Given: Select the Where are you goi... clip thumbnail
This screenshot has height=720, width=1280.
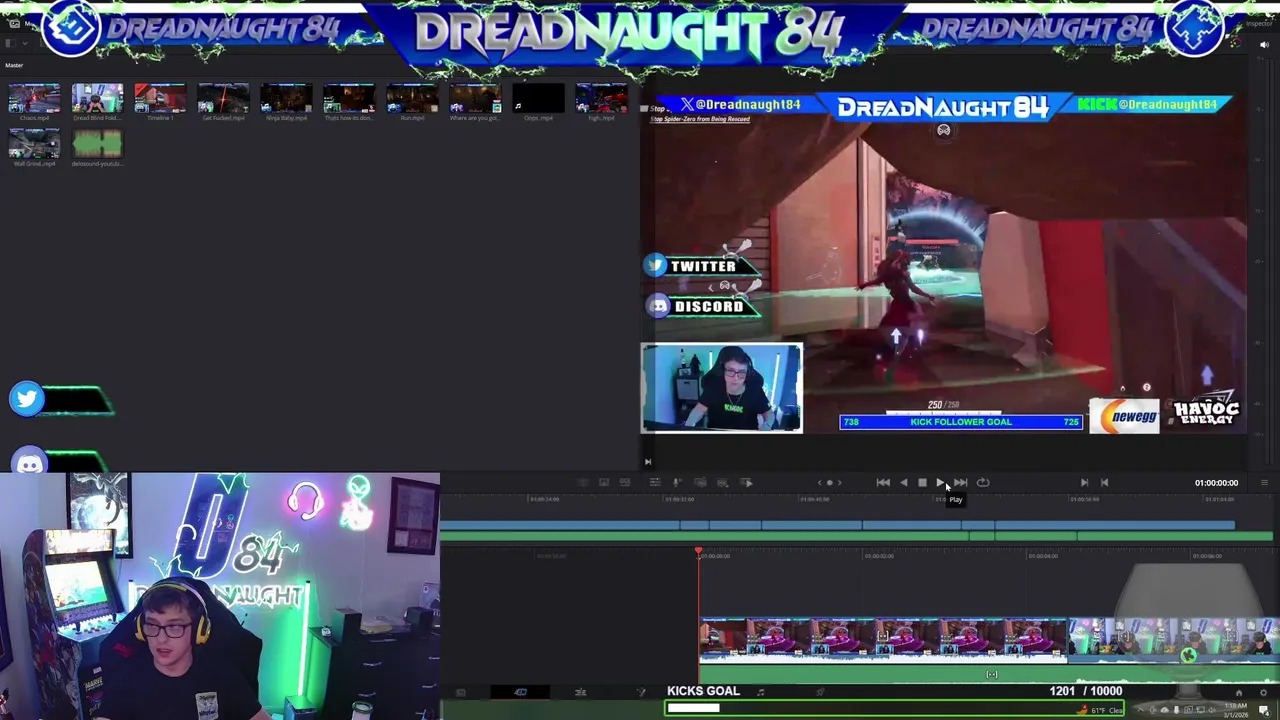Looking at the screenshot, I should tap(475, 99).
